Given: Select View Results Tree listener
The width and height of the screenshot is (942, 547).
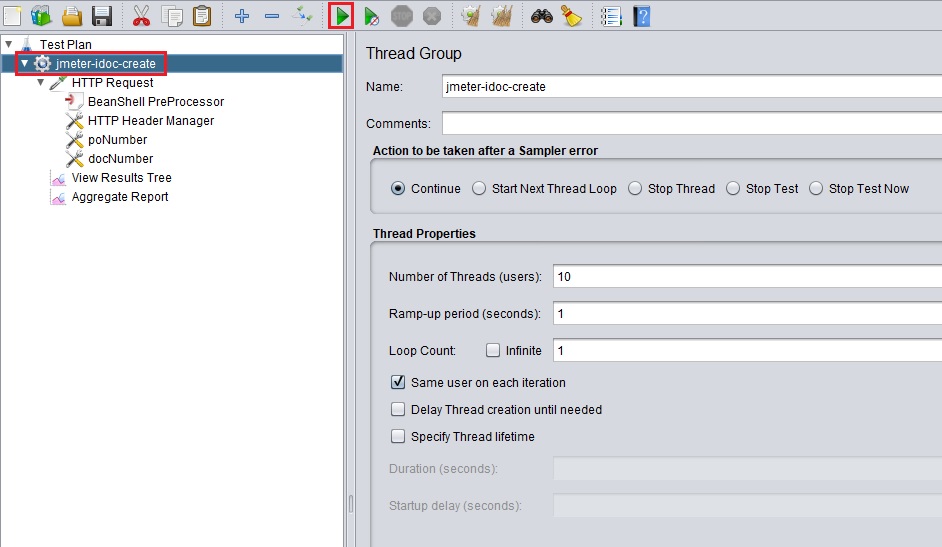Looking at the screenshot, I should pos(121,178).
